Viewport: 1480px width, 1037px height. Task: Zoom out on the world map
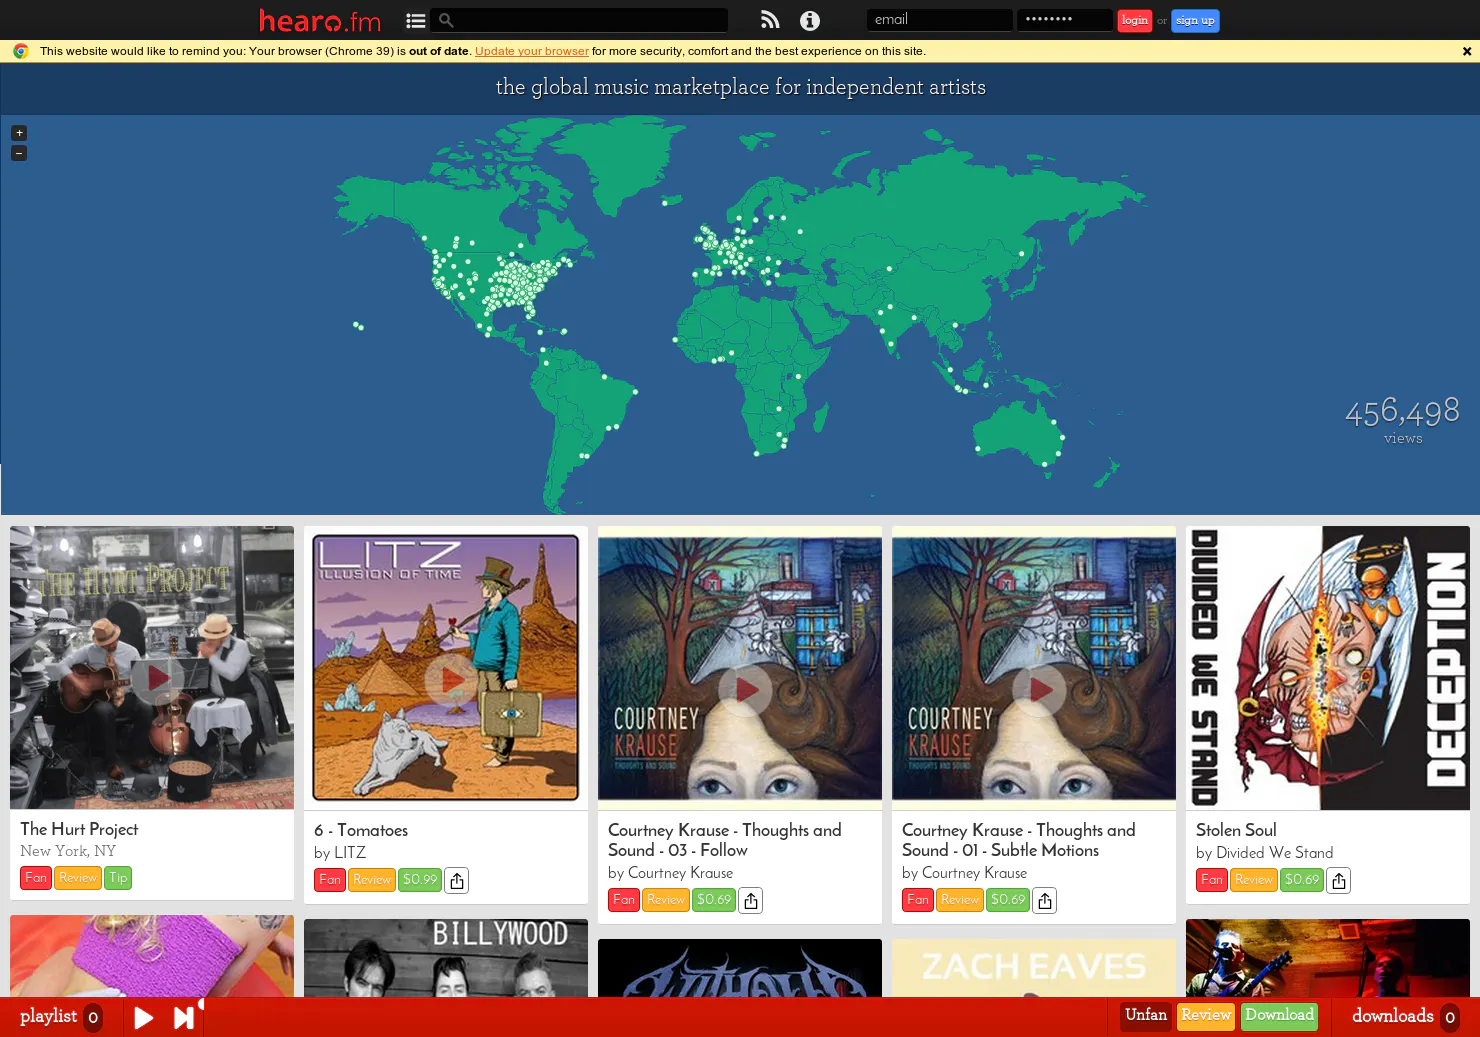click(x=19, y=153)
